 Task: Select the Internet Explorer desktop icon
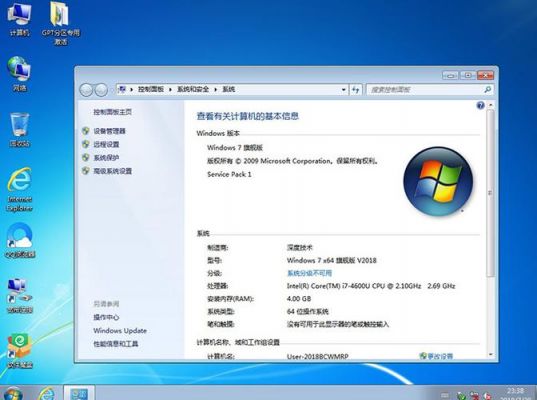20,189
